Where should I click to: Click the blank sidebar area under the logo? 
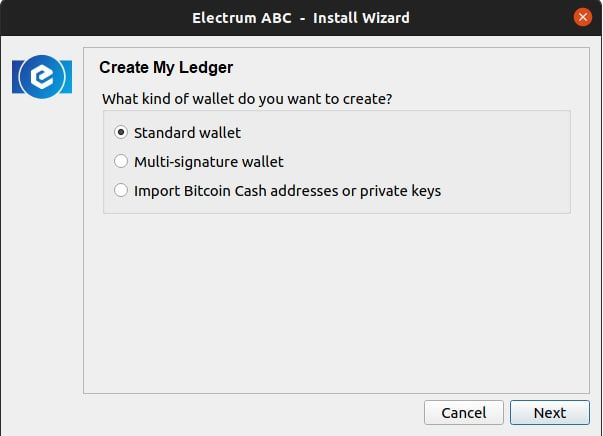[x=42, y=250]
